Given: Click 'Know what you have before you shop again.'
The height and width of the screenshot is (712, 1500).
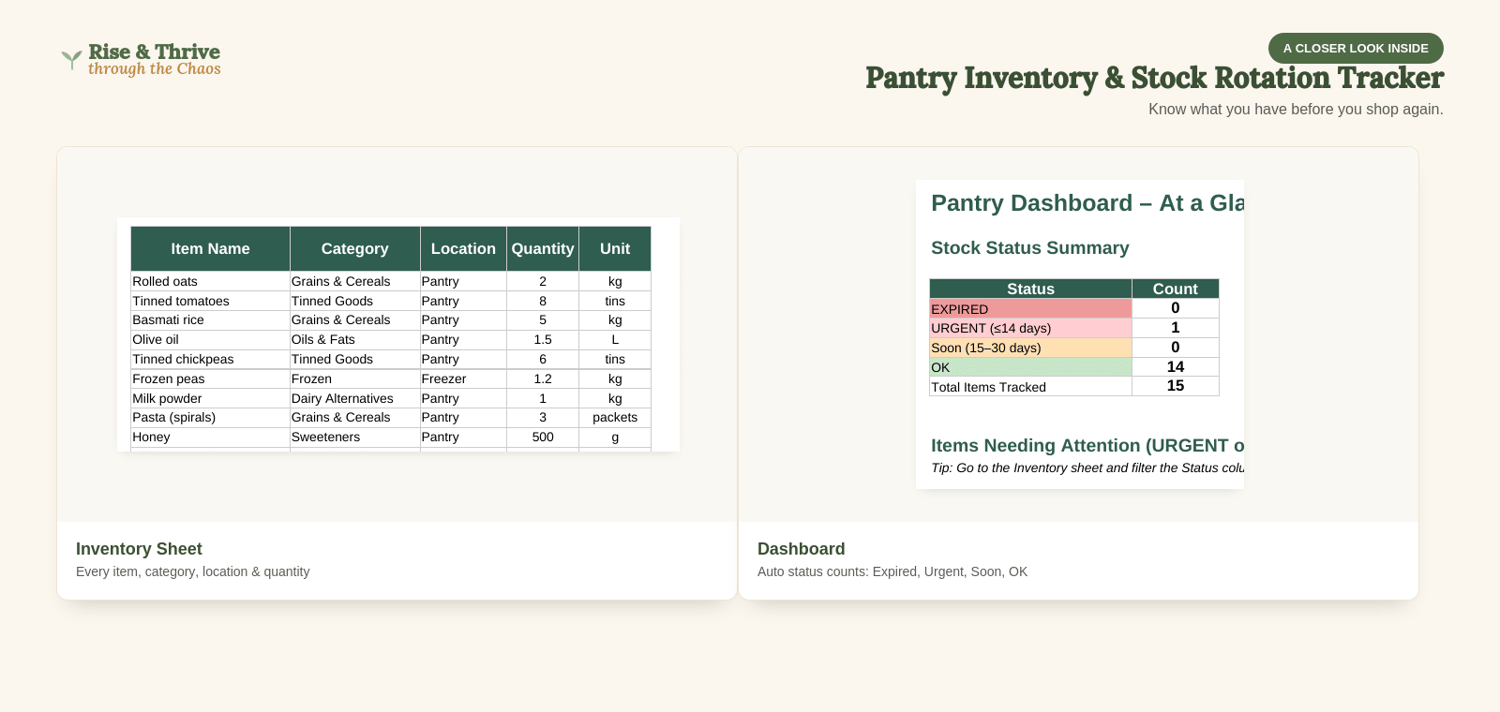Looking at the screenshot, I should [x=1295, y=109].
